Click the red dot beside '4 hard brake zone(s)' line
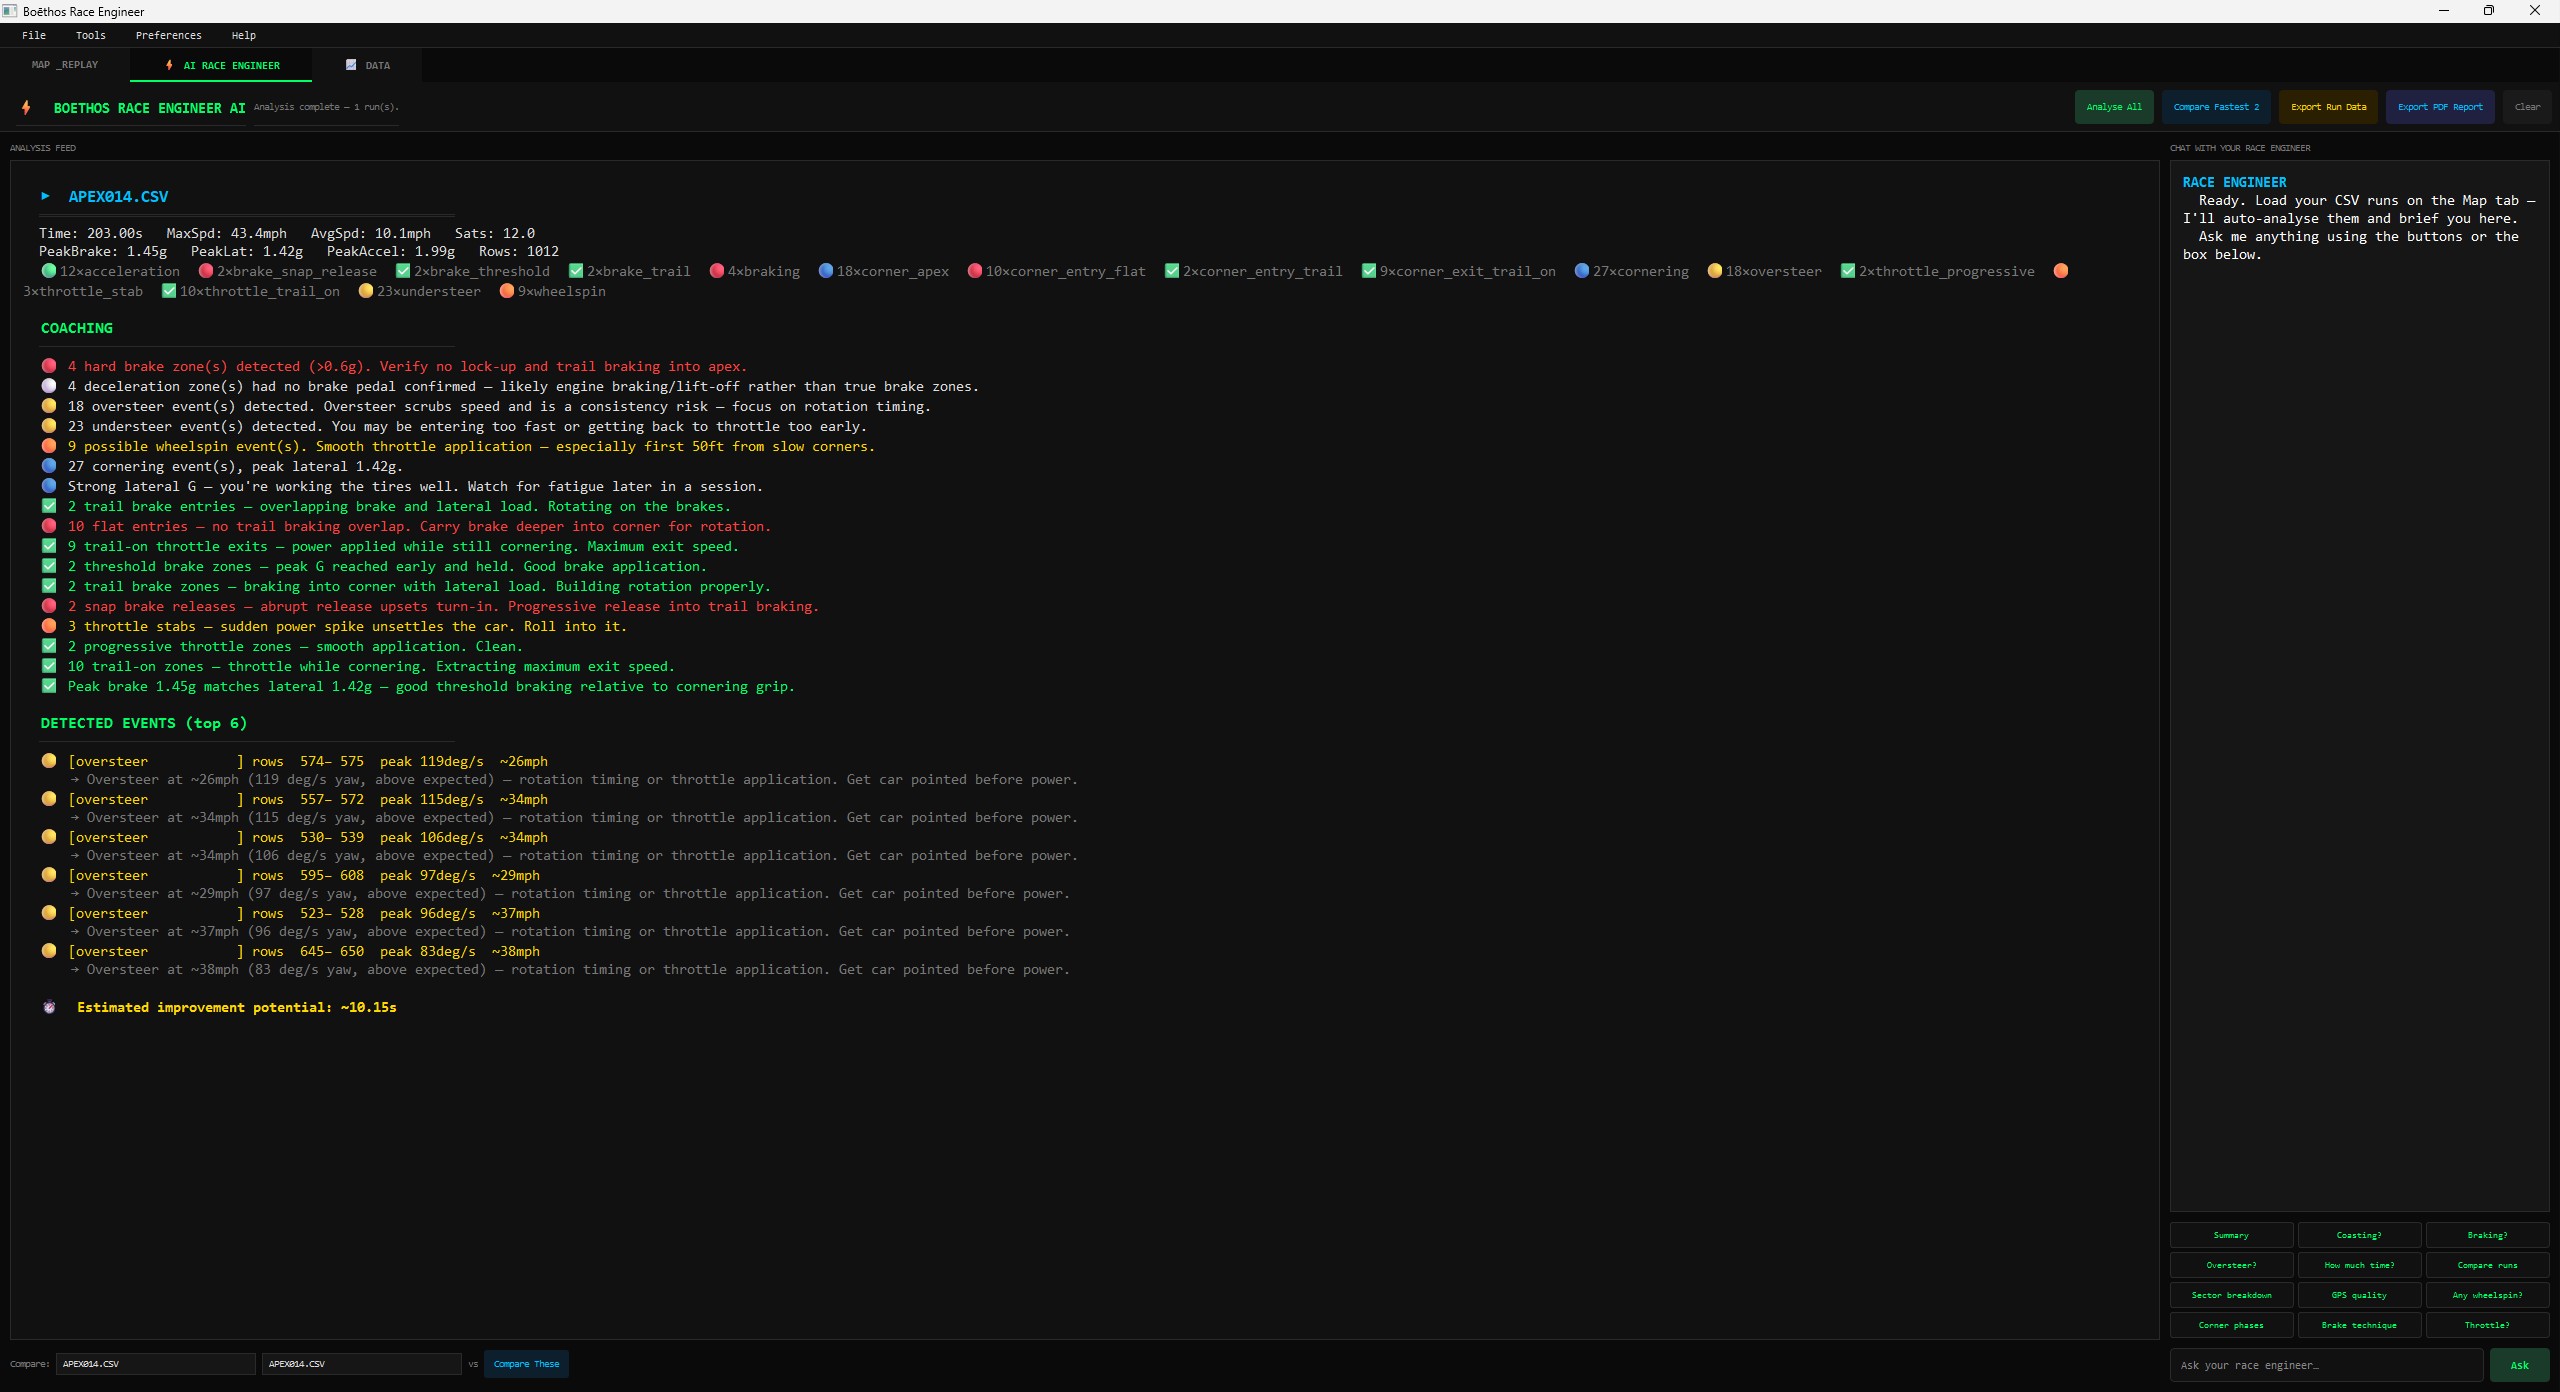 click(x=49, y=366)
